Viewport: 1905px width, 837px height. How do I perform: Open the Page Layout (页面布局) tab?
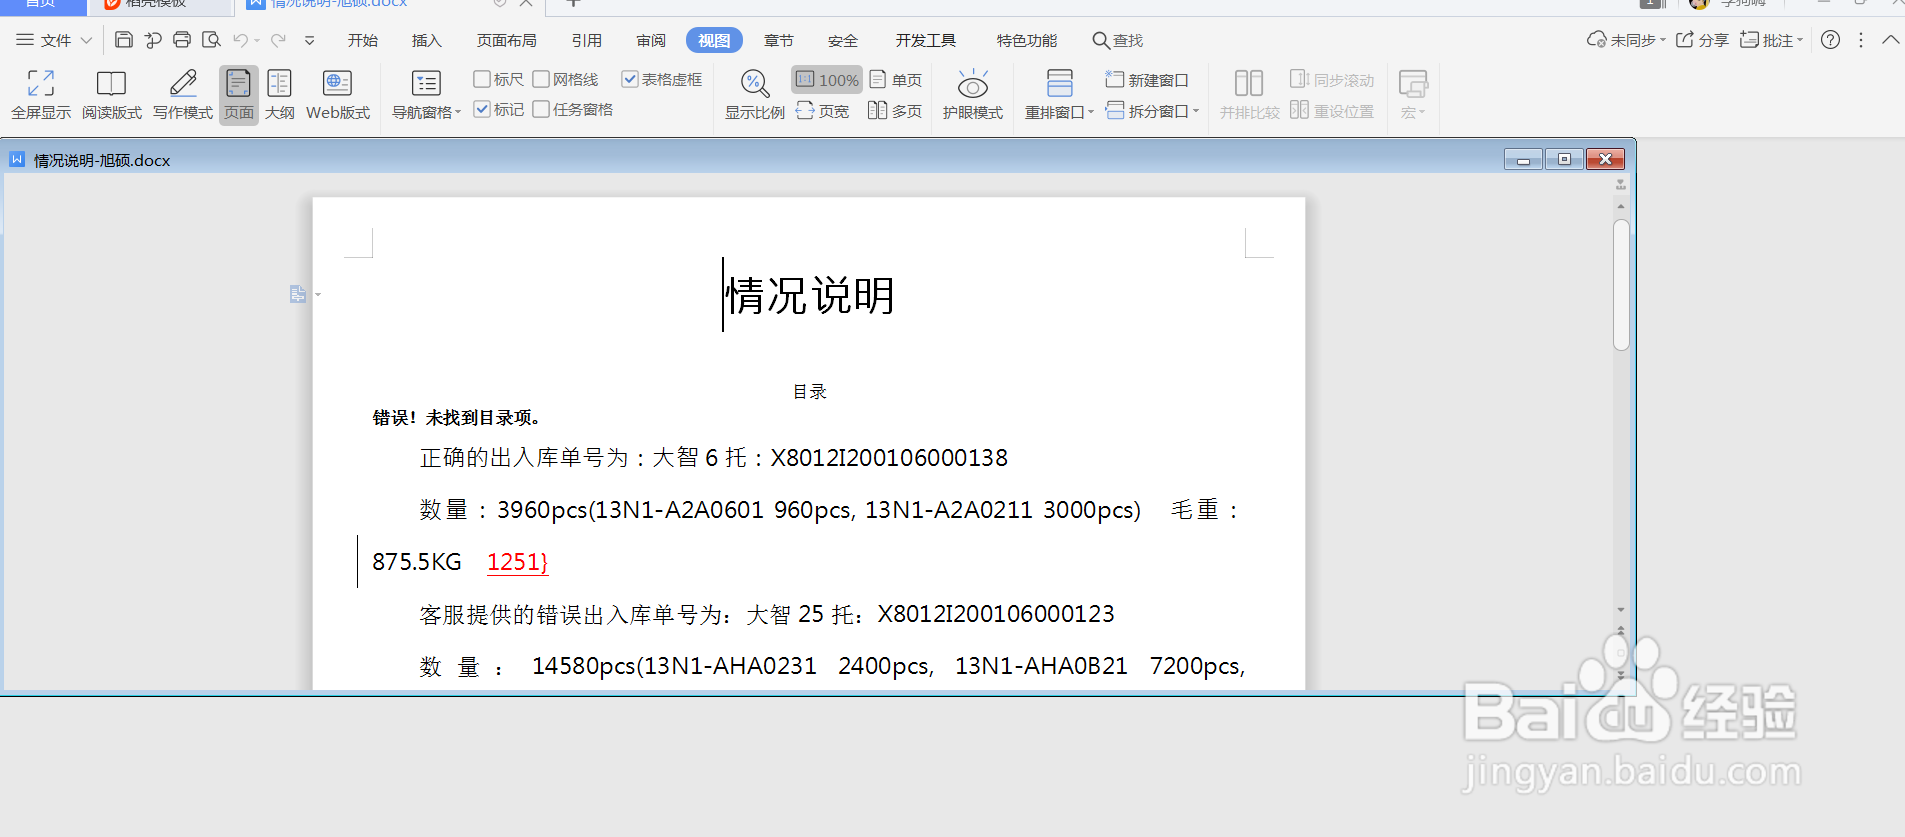click(507, 40)
